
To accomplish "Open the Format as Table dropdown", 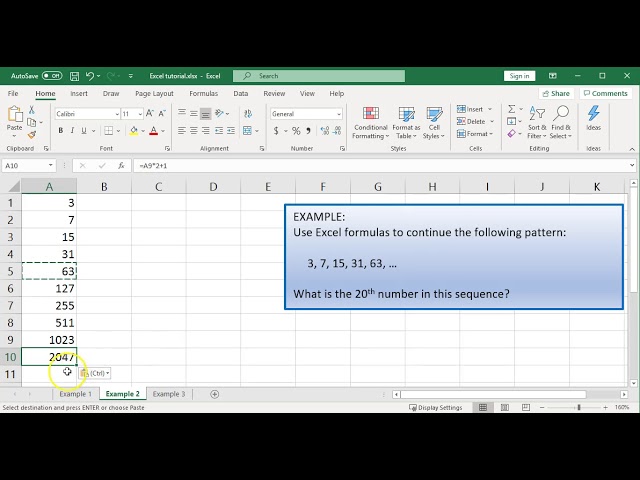I will [x=406, y=122].
